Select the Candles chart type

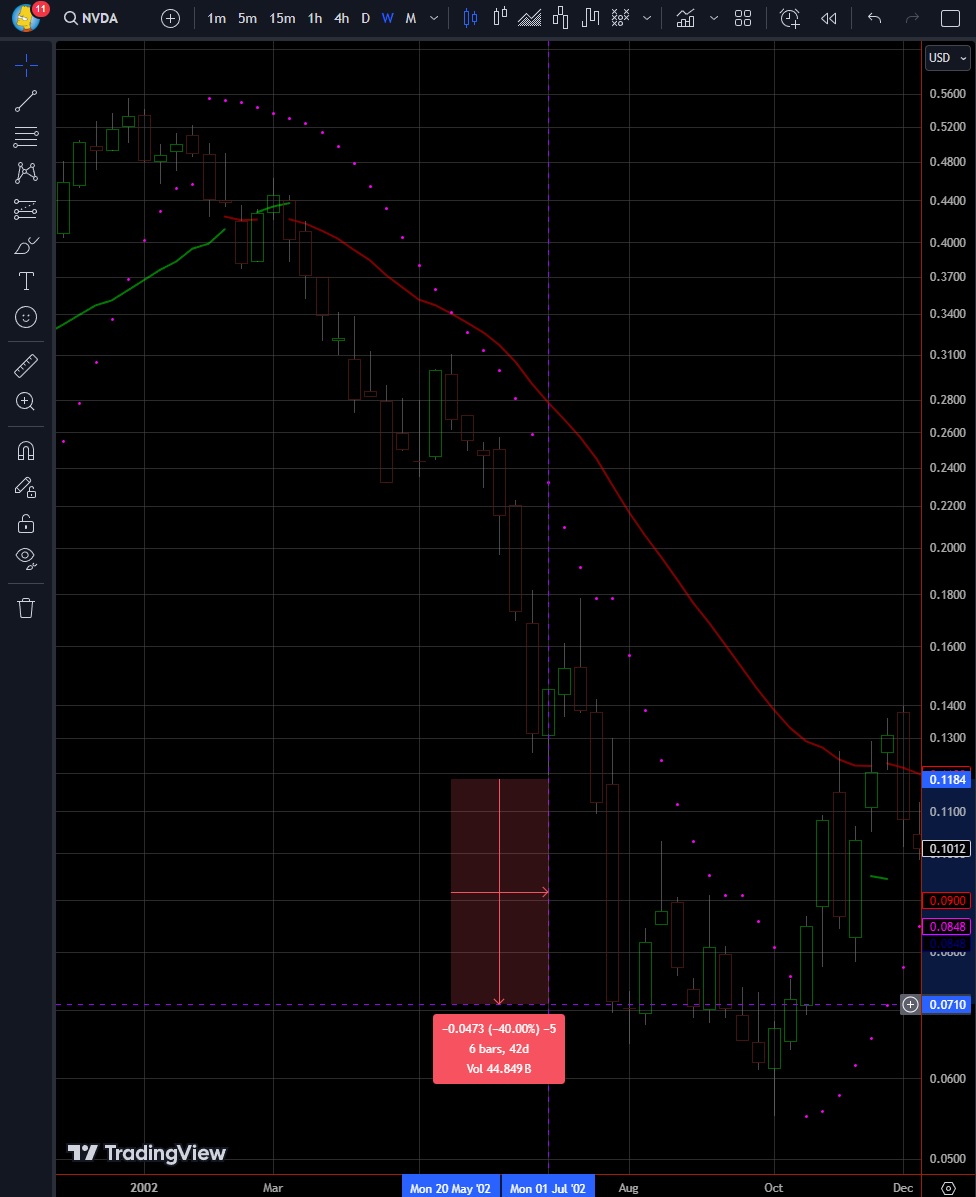[x=471, y=18]
